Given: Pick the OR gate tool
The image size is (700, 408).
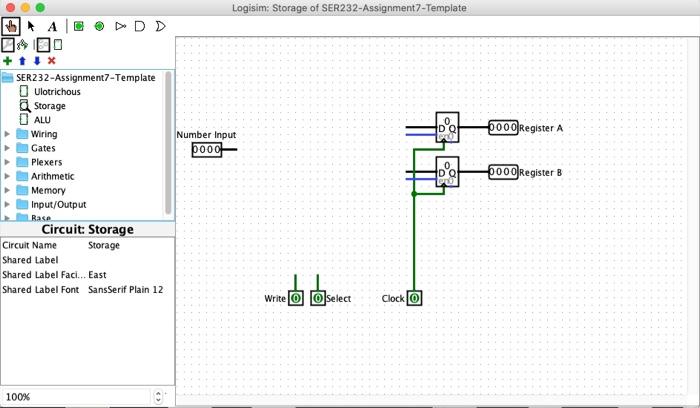Looking at the screenshot, I should click(x=160, y=26).
